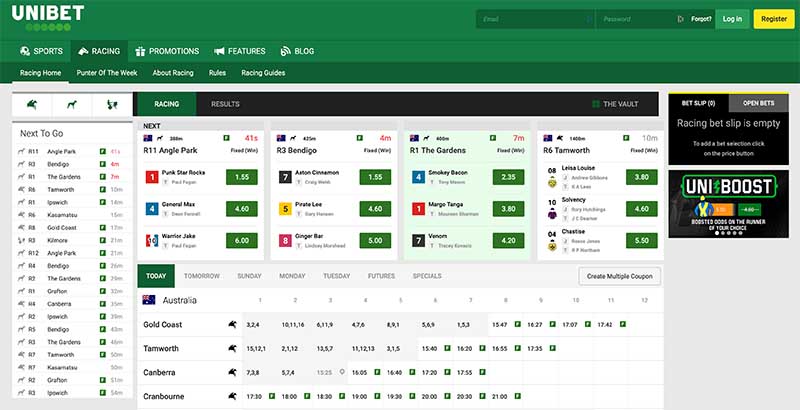Image resolution: width=800 pixels, height=410 pixels.
Task: Click Create Multiple Coupon
Action: (619, 276)
